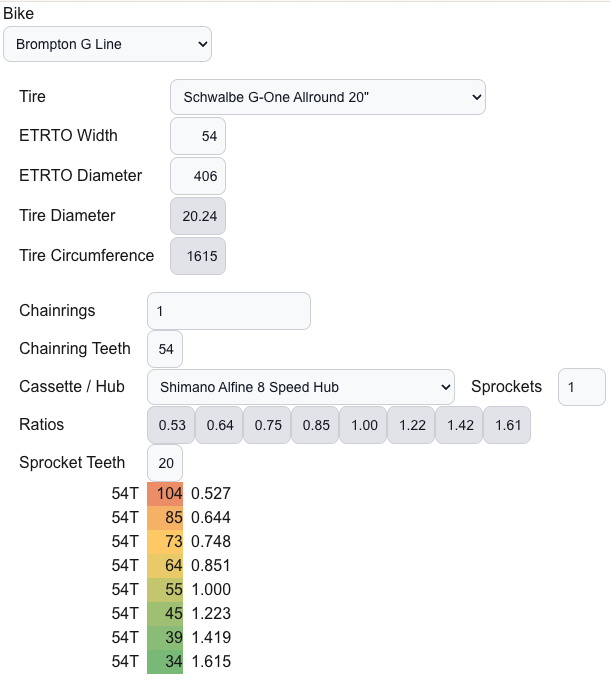This screenshot has height=693, width=610.
Task: Click the orange 85 gear cell
Action: (x=165, y=518)
